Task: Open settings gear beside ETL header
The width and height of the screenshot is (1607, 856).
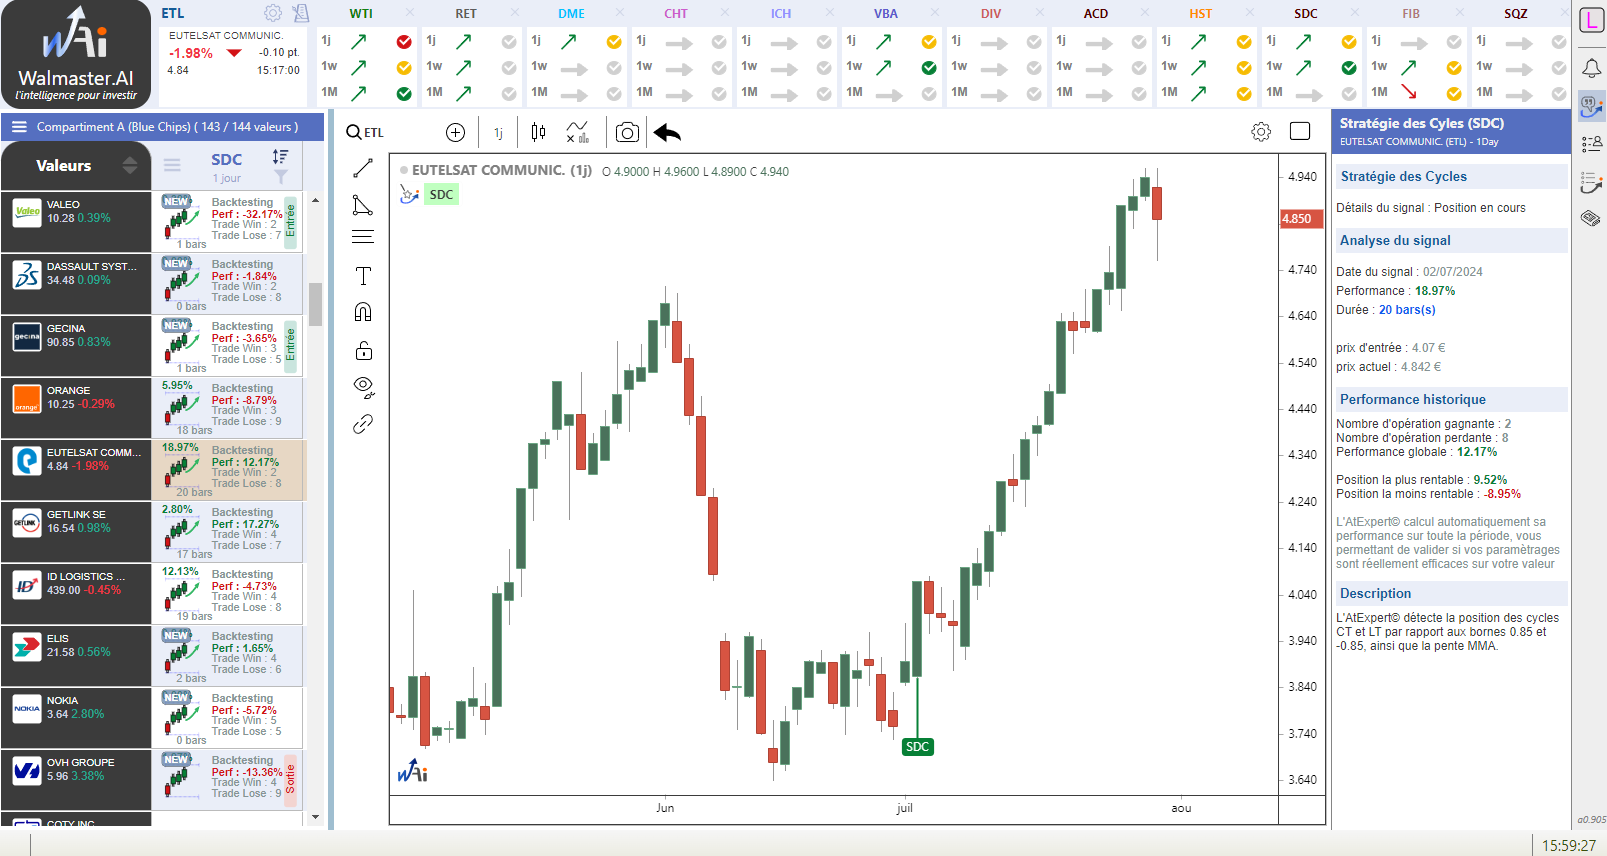Action: coord(272,13)
